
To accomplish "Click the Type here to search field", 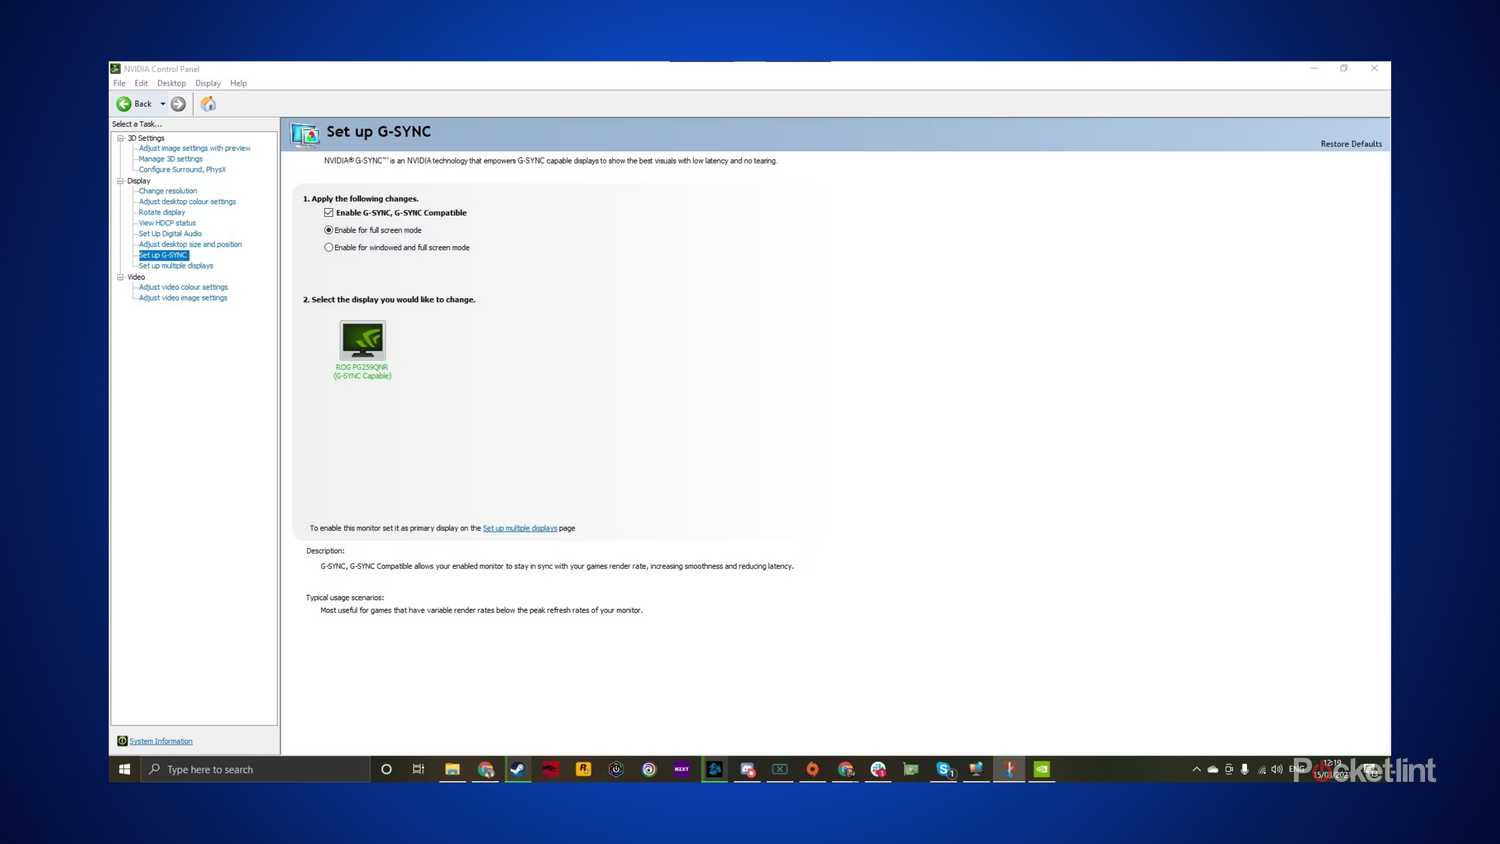I will click(250, 769).
